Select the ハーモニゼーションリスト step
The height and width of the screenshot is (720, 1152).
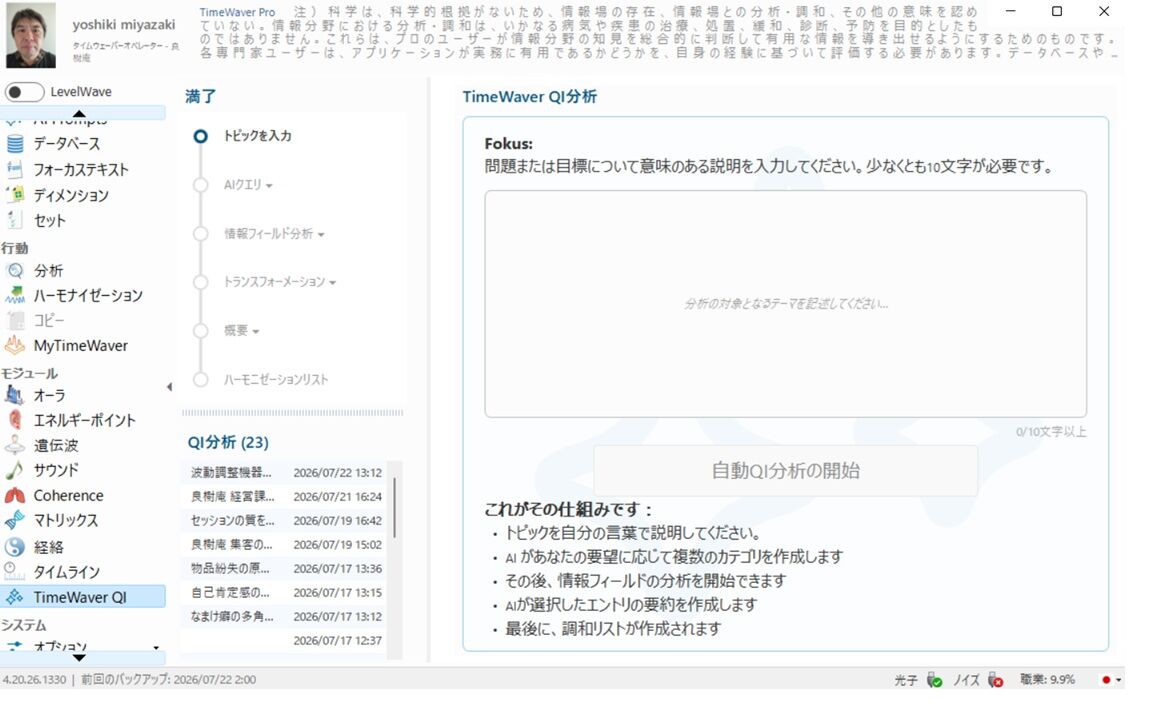tap(276, 380)
